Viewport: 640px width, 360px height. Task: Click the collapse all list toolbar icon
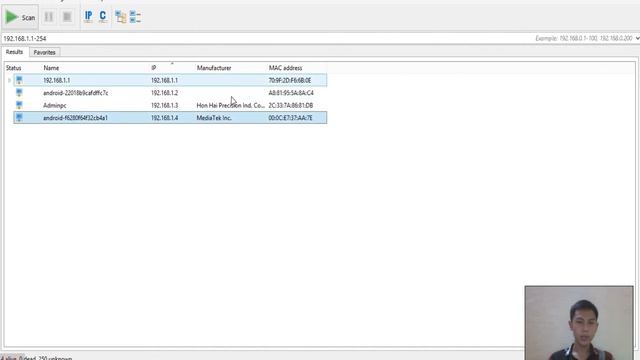(135, 17)
